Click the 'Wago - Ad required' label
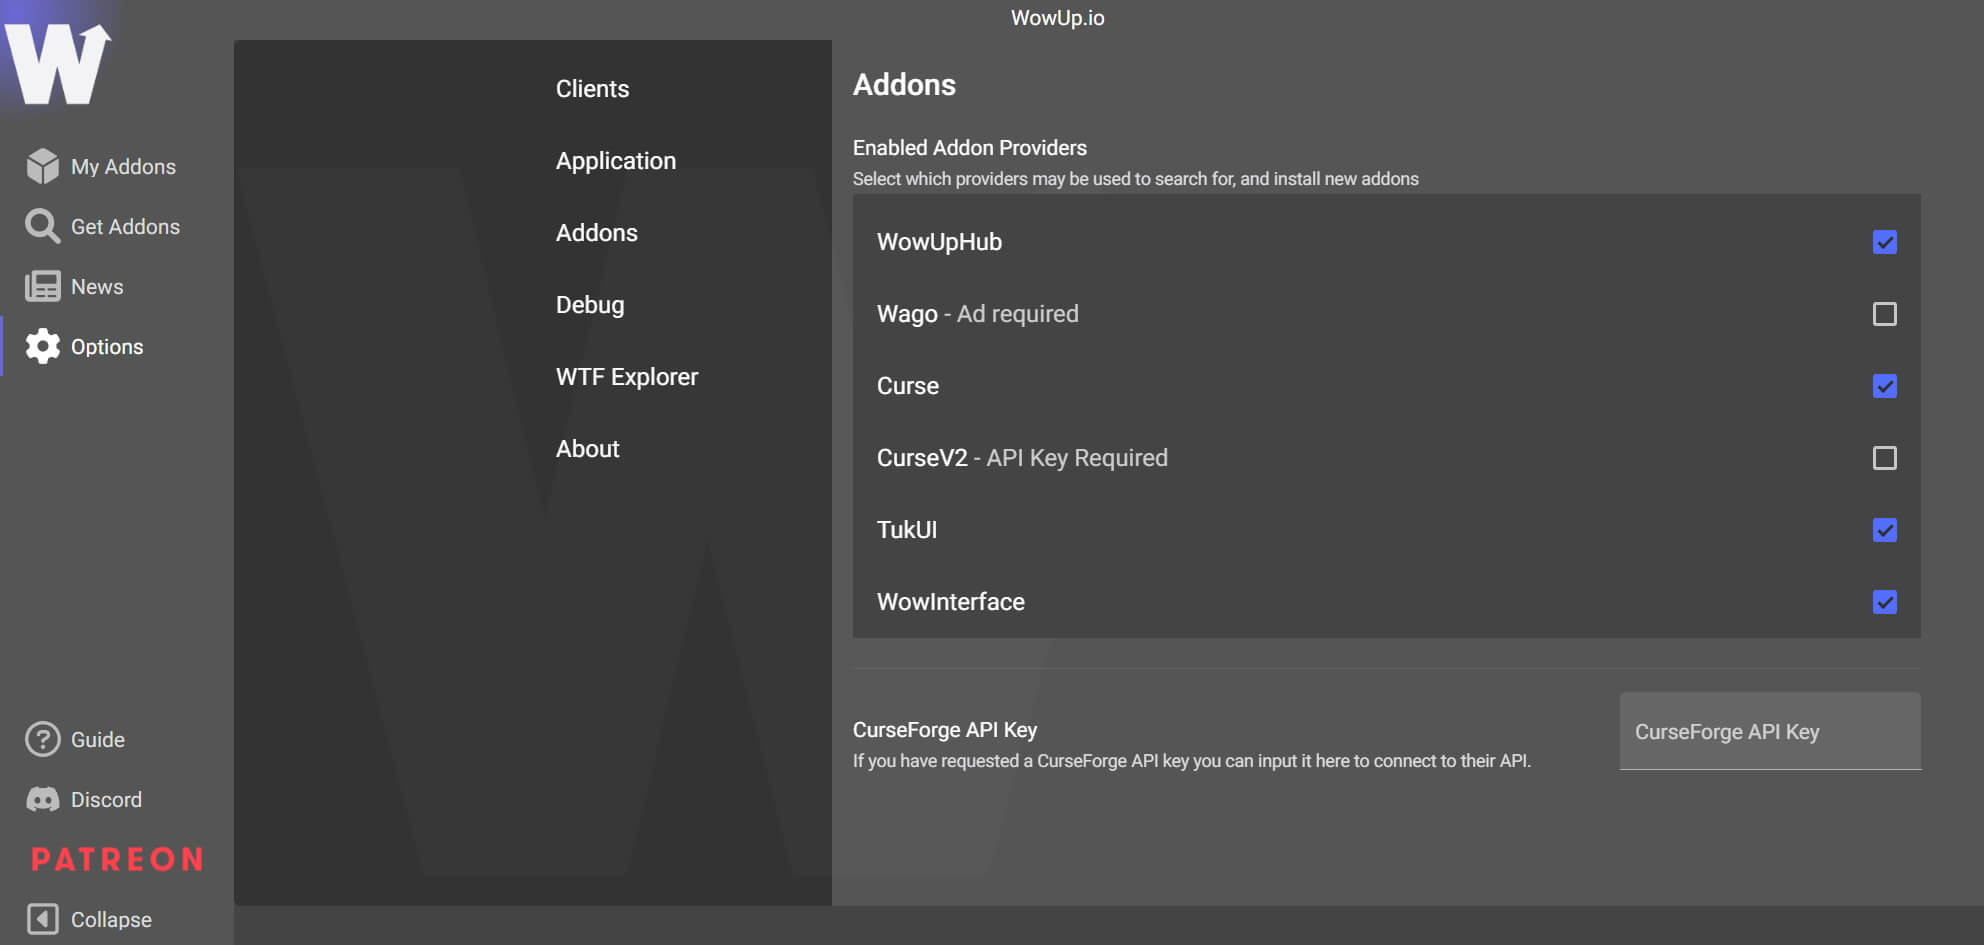This screenshot has height=945, width=1984. point(978,314)
